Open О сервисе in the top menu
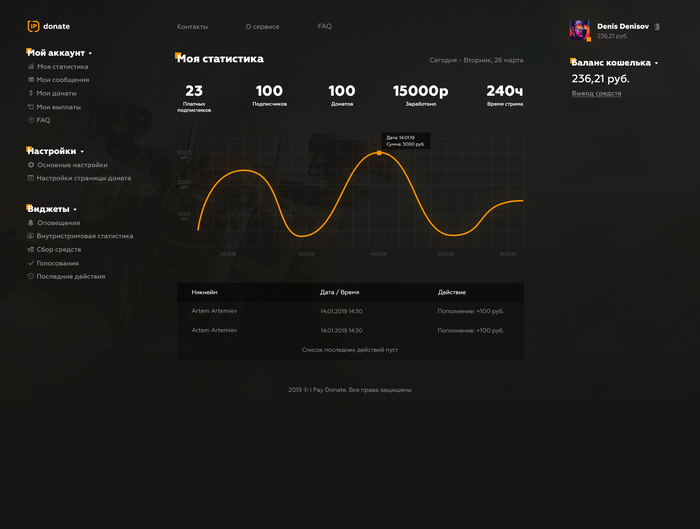Image resolution: width=700 pixels, height=529 pixels. (262, 26)
